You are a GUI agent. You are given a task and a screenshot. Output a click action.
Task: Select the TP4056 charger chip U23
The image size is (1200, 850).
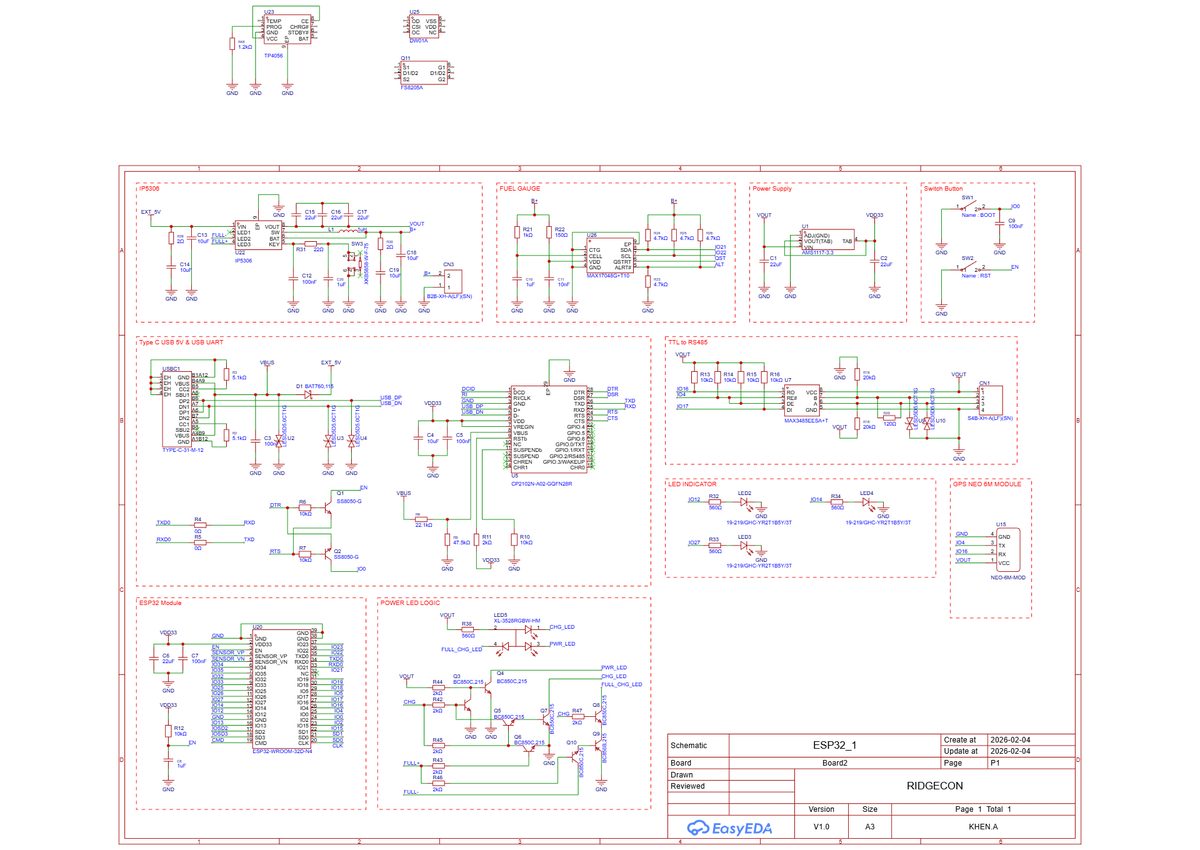click(x=288, y=29)
